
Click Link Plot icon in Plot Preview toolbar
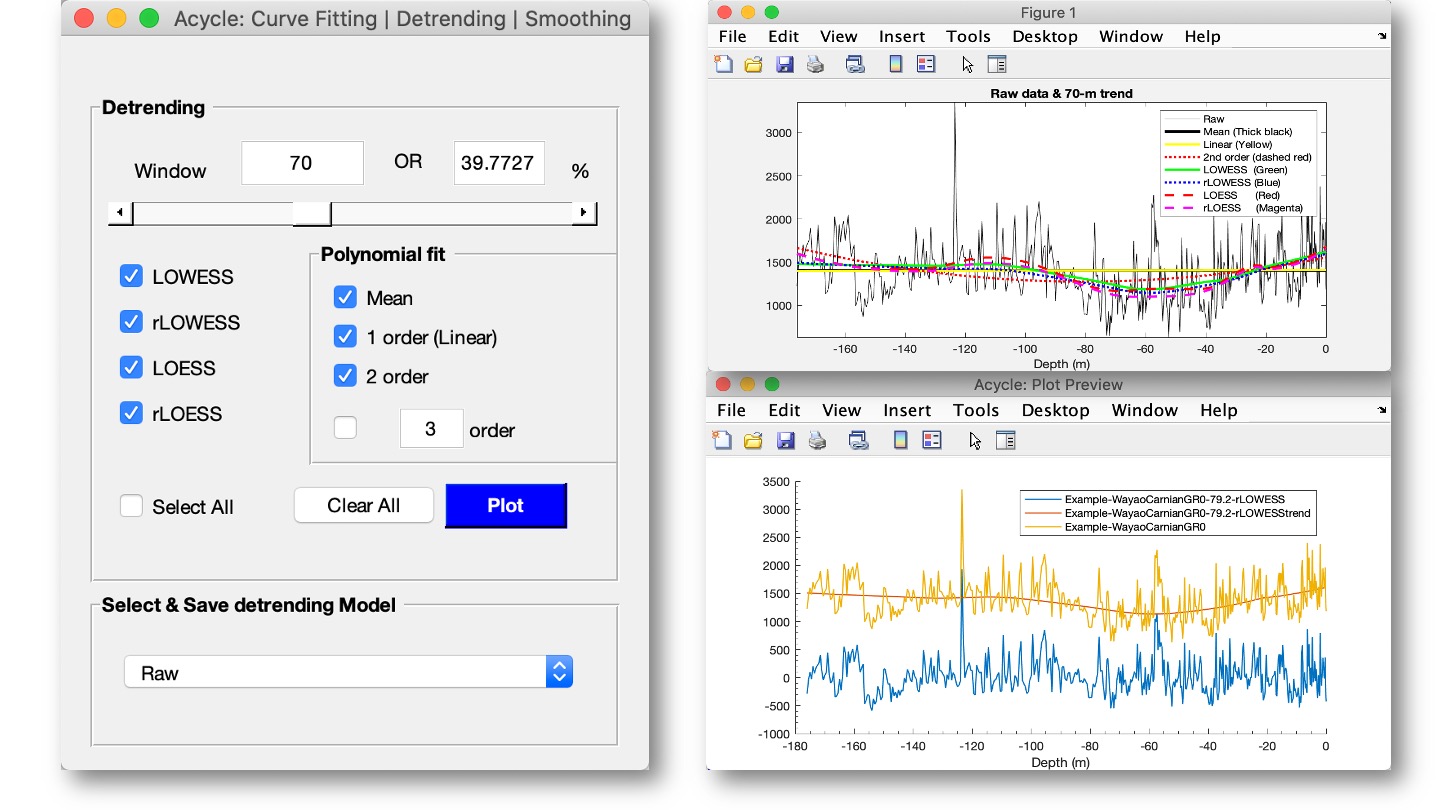tap(858, 439)
